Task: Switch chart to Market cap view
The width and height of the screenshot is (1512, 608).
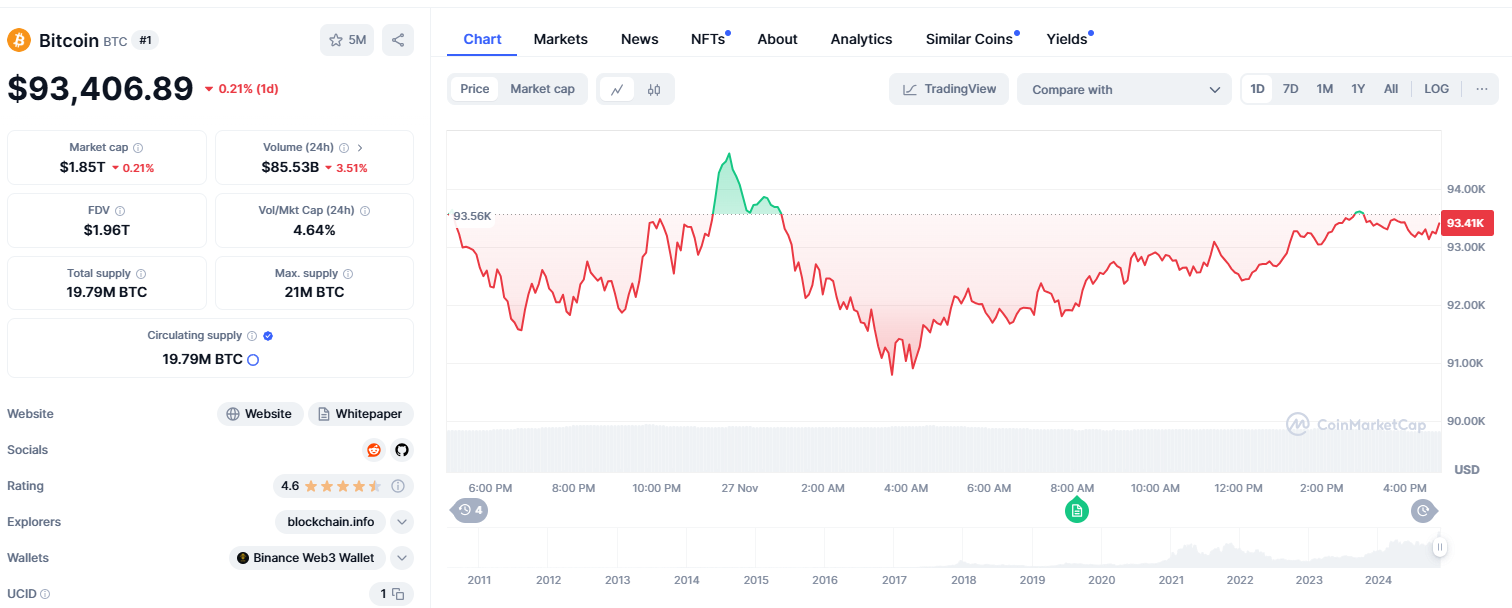Action: pyautogui.click(x=542, y=89)
